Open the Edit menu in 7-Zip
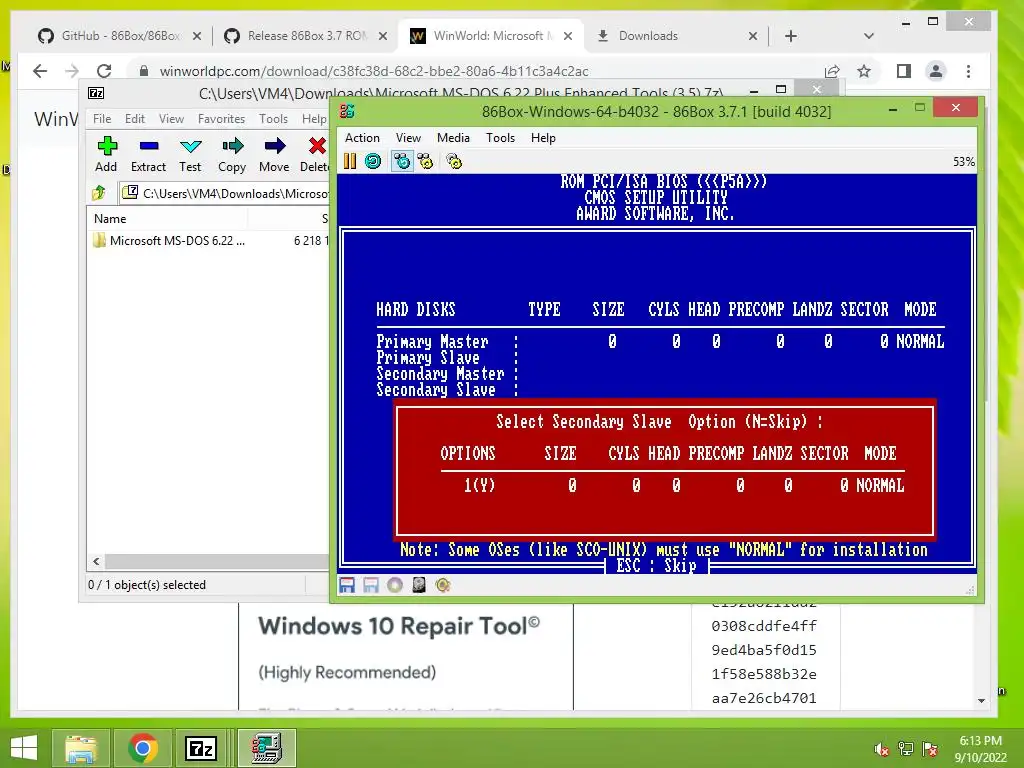The height and width of the screenshot is (768, 1024). [135, 119]
